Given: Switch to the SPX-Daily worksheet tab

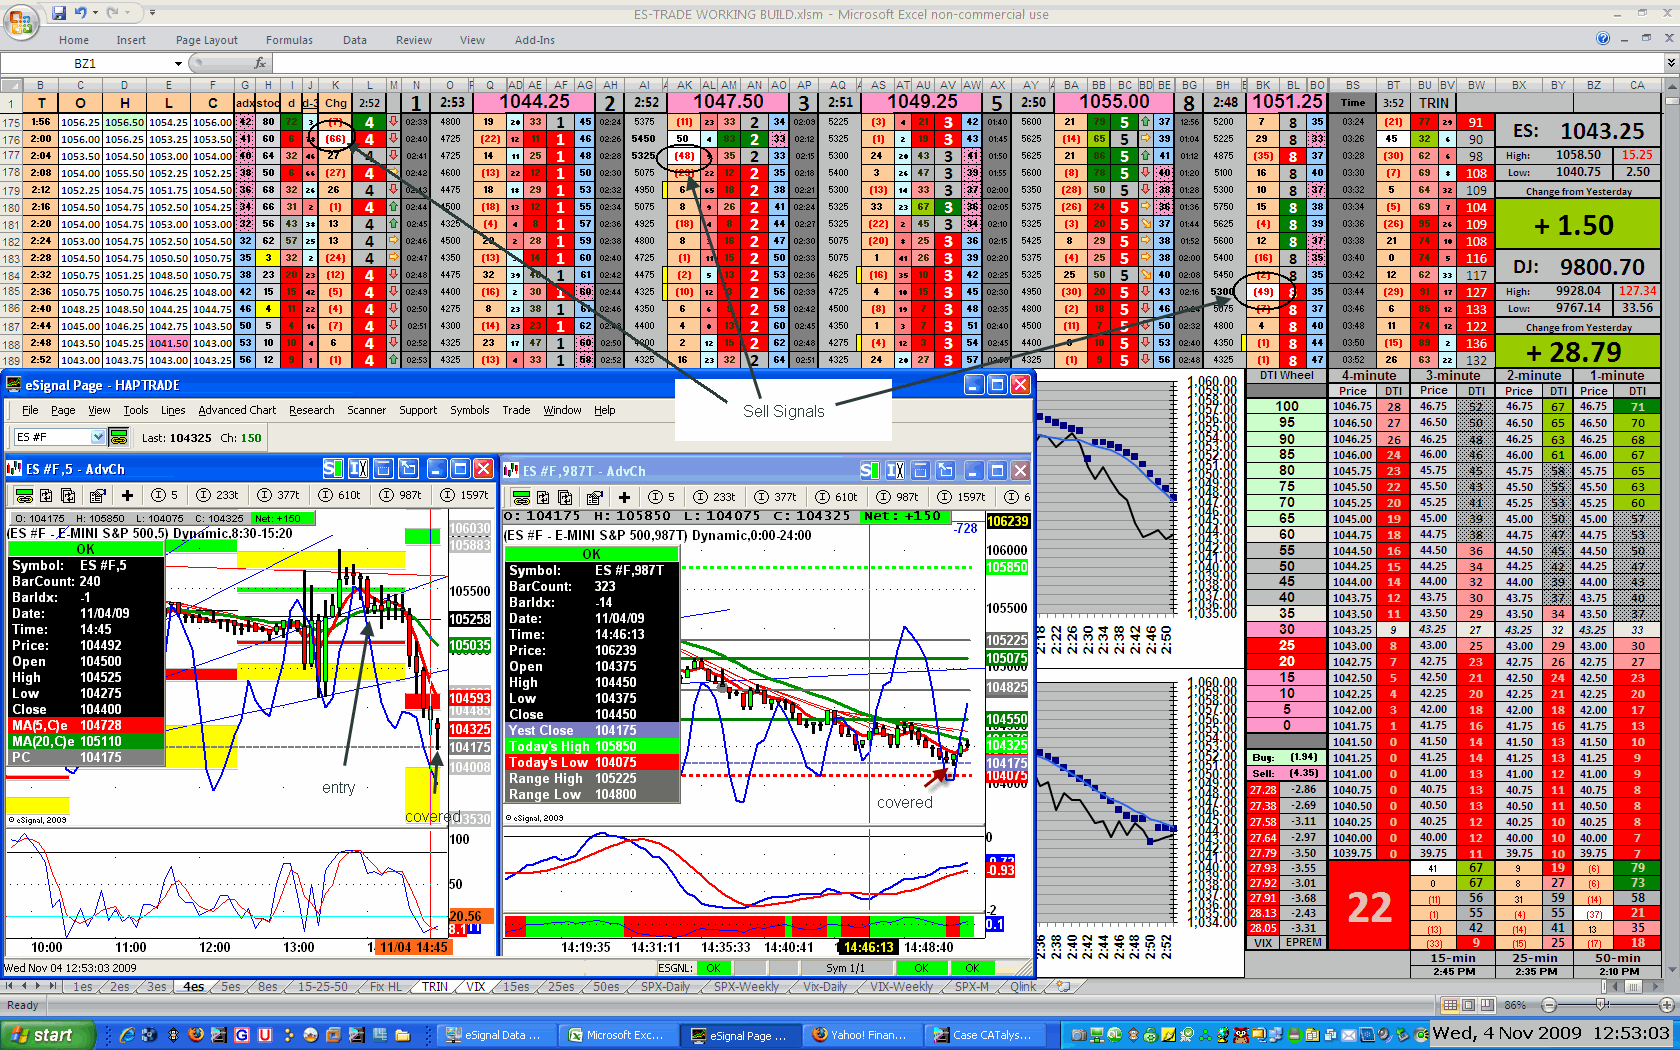Looking at the screenshot, I should click(665, 986).
